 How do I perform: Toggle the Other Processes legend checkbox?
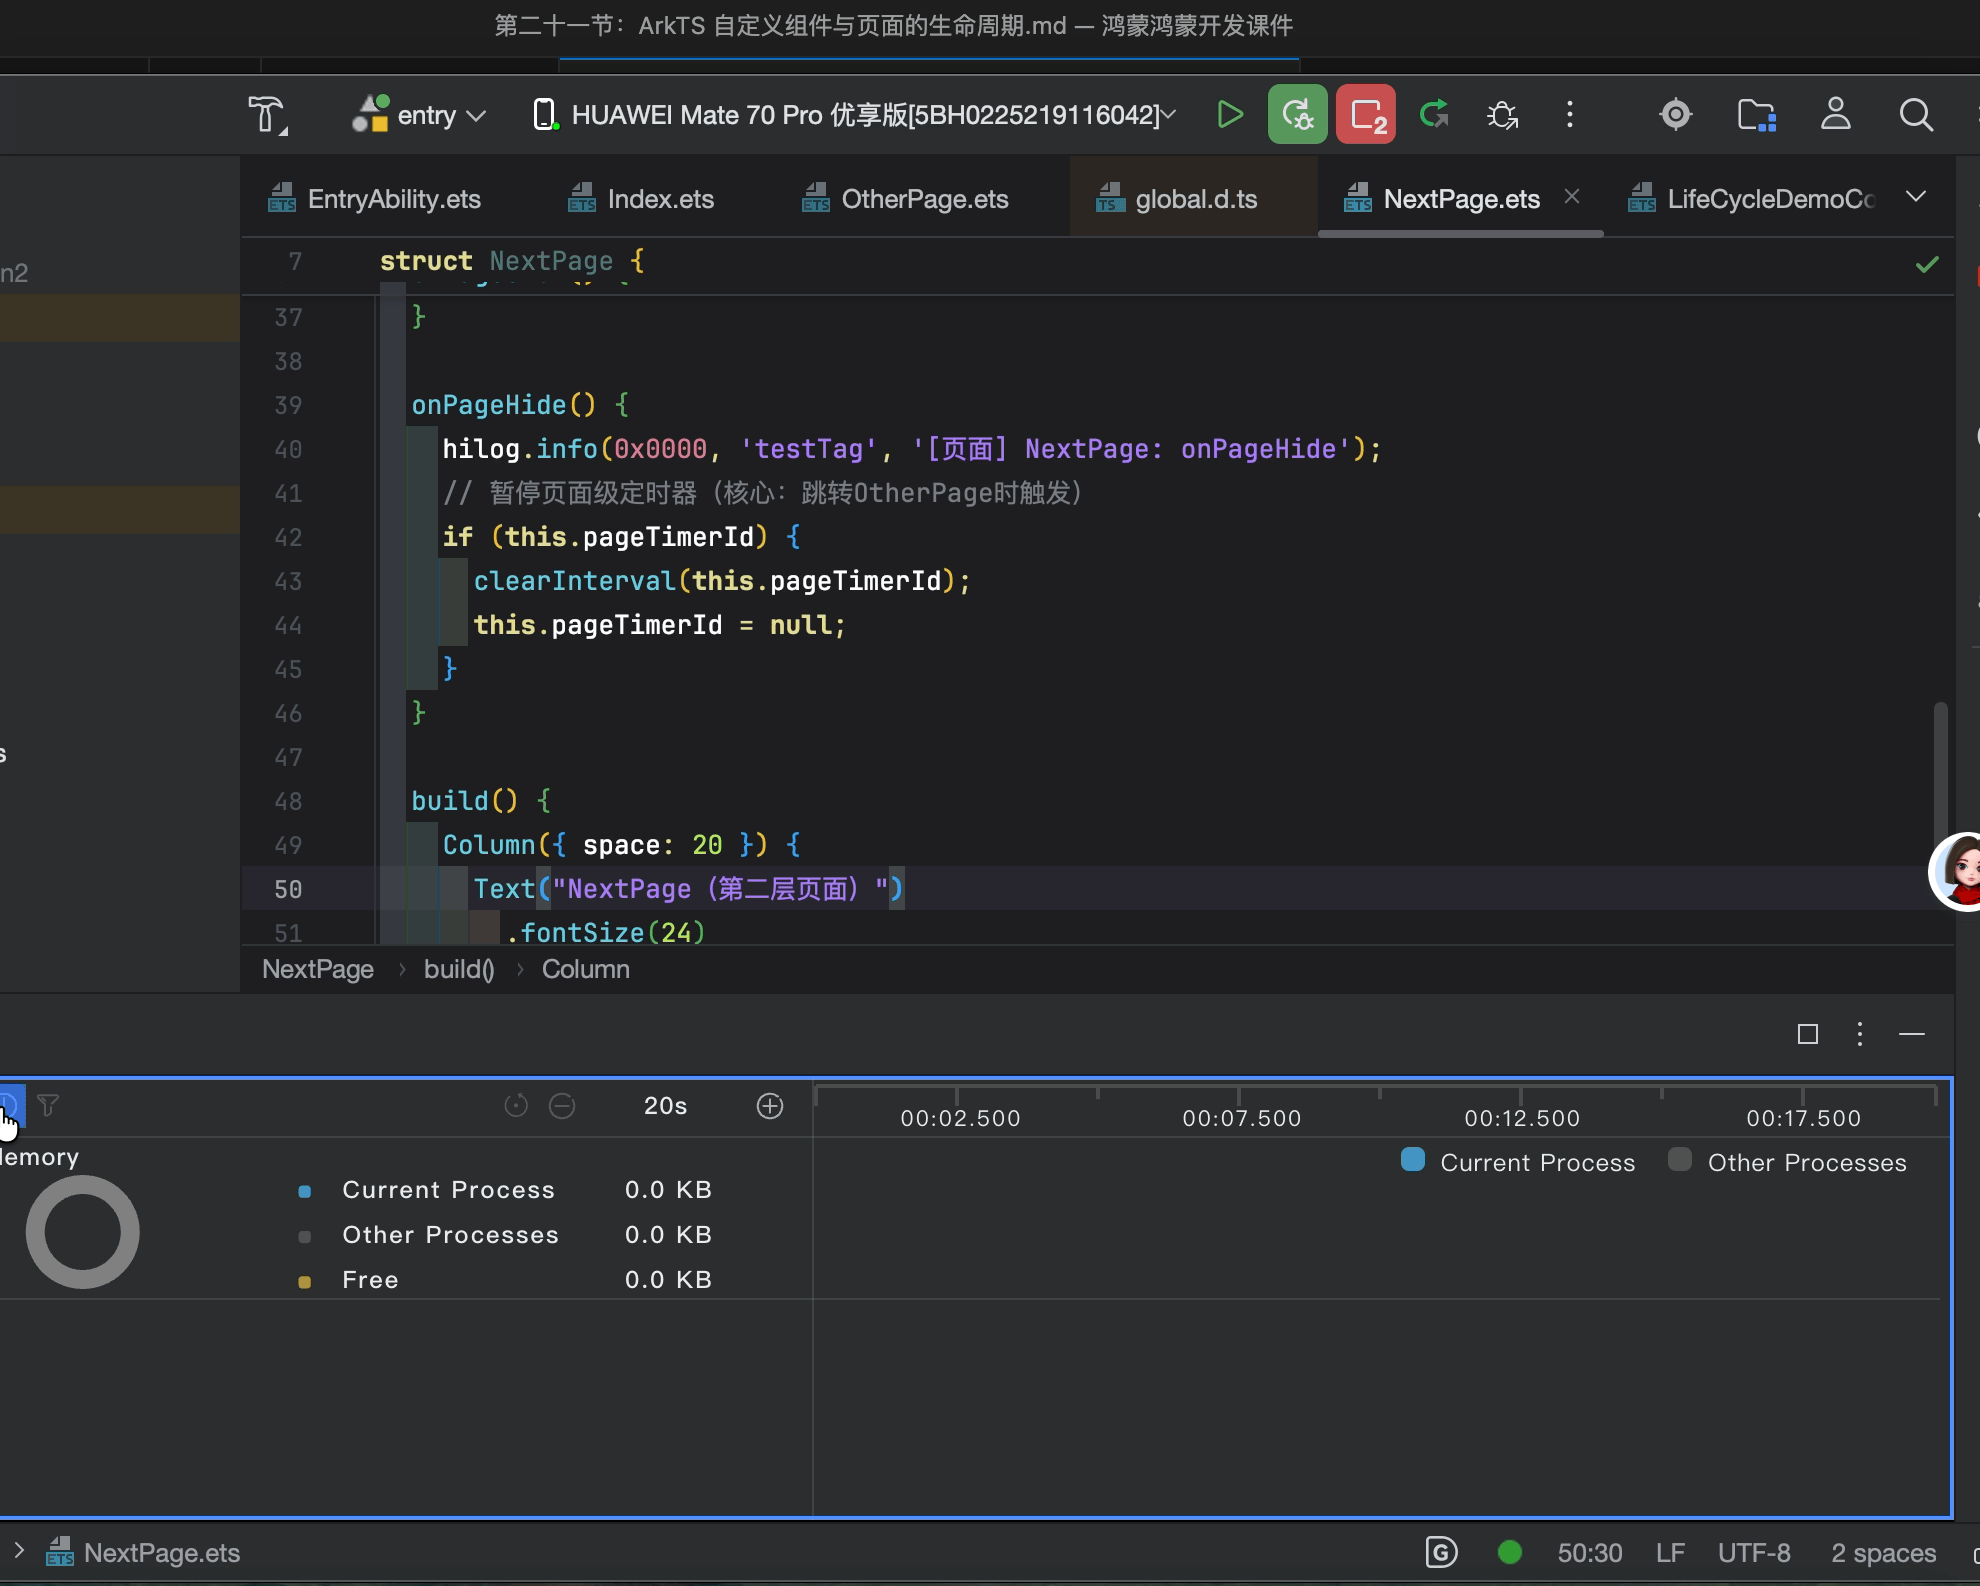(x=1680, y=1160)
